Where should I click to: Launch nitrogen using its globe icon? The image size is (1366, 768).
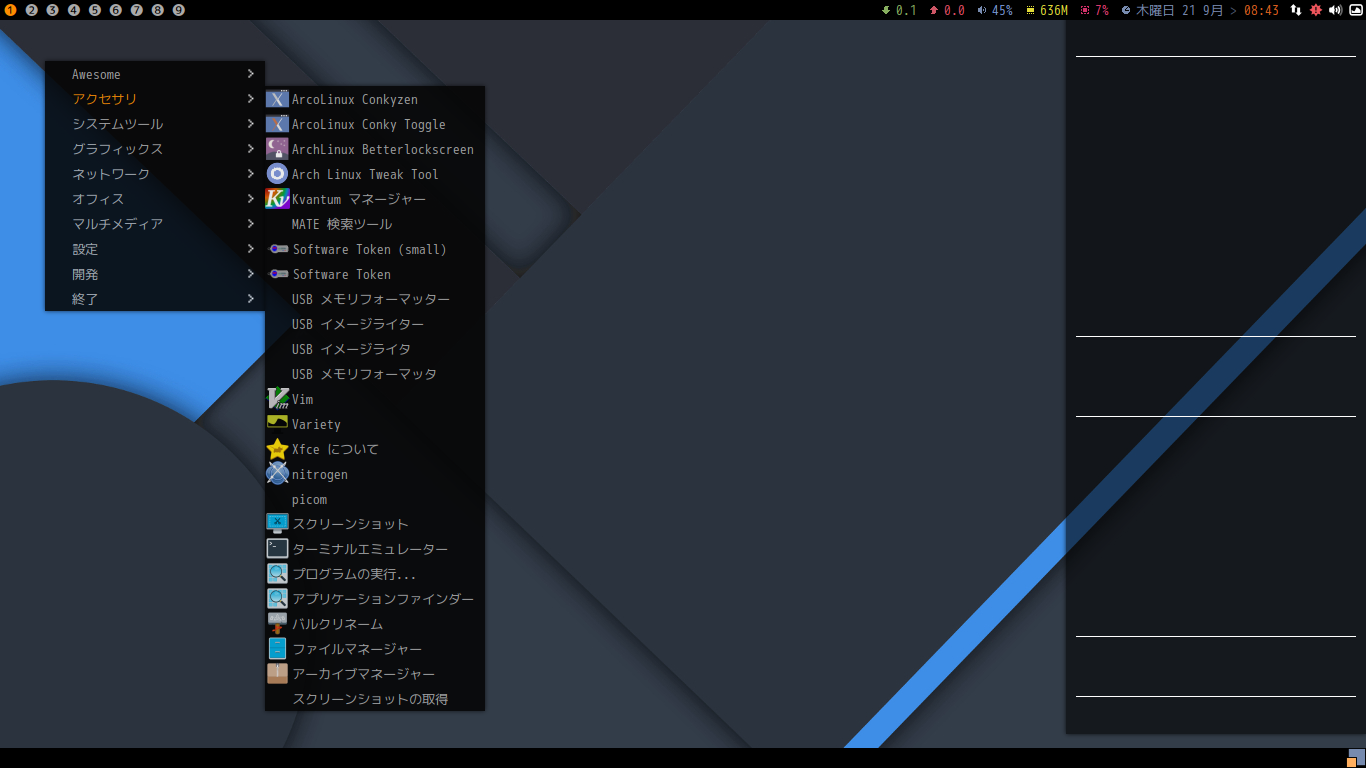point(277,474)
